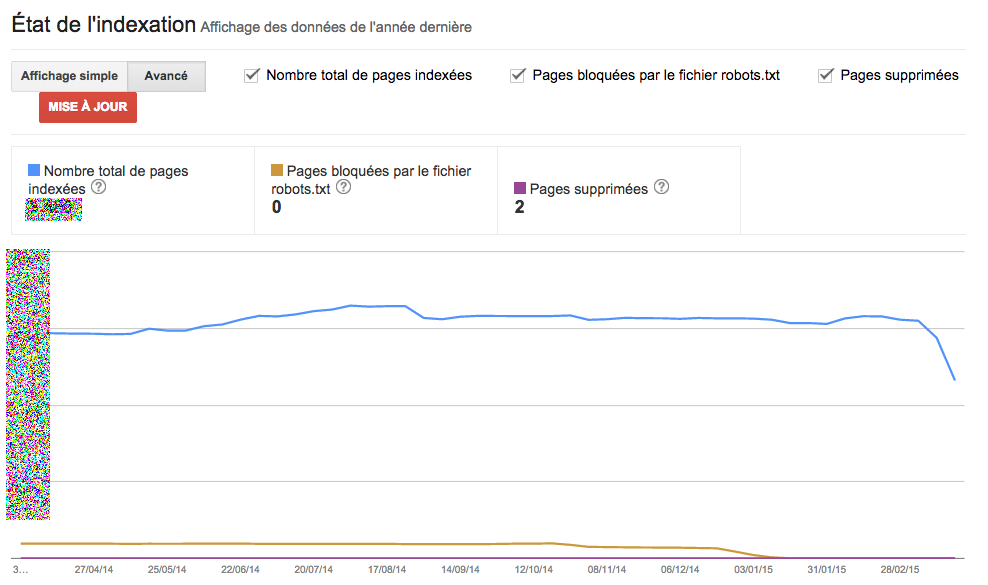988x585 pixels.
Task: Toggle the Pages supprimées checkbox
Action: coord(825,76)
